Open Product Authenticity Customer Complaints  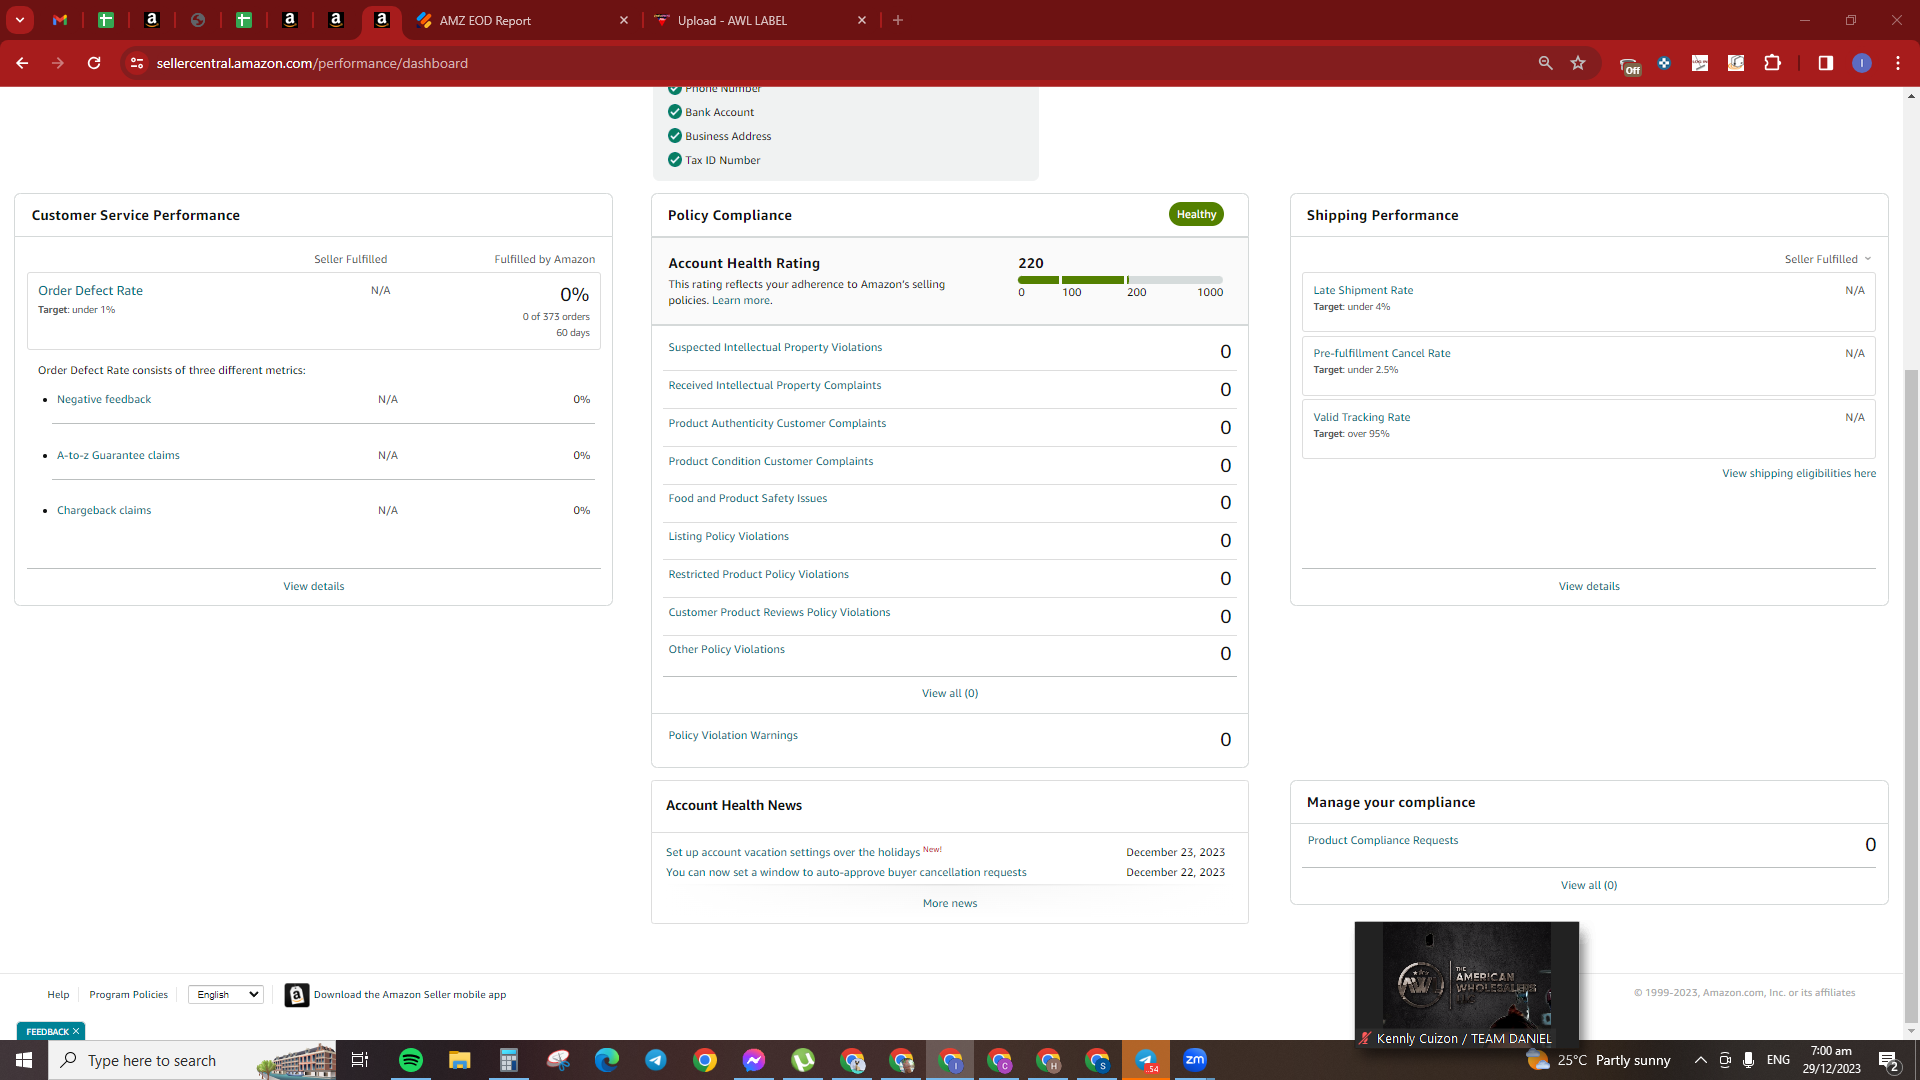[x=777, y=423]
